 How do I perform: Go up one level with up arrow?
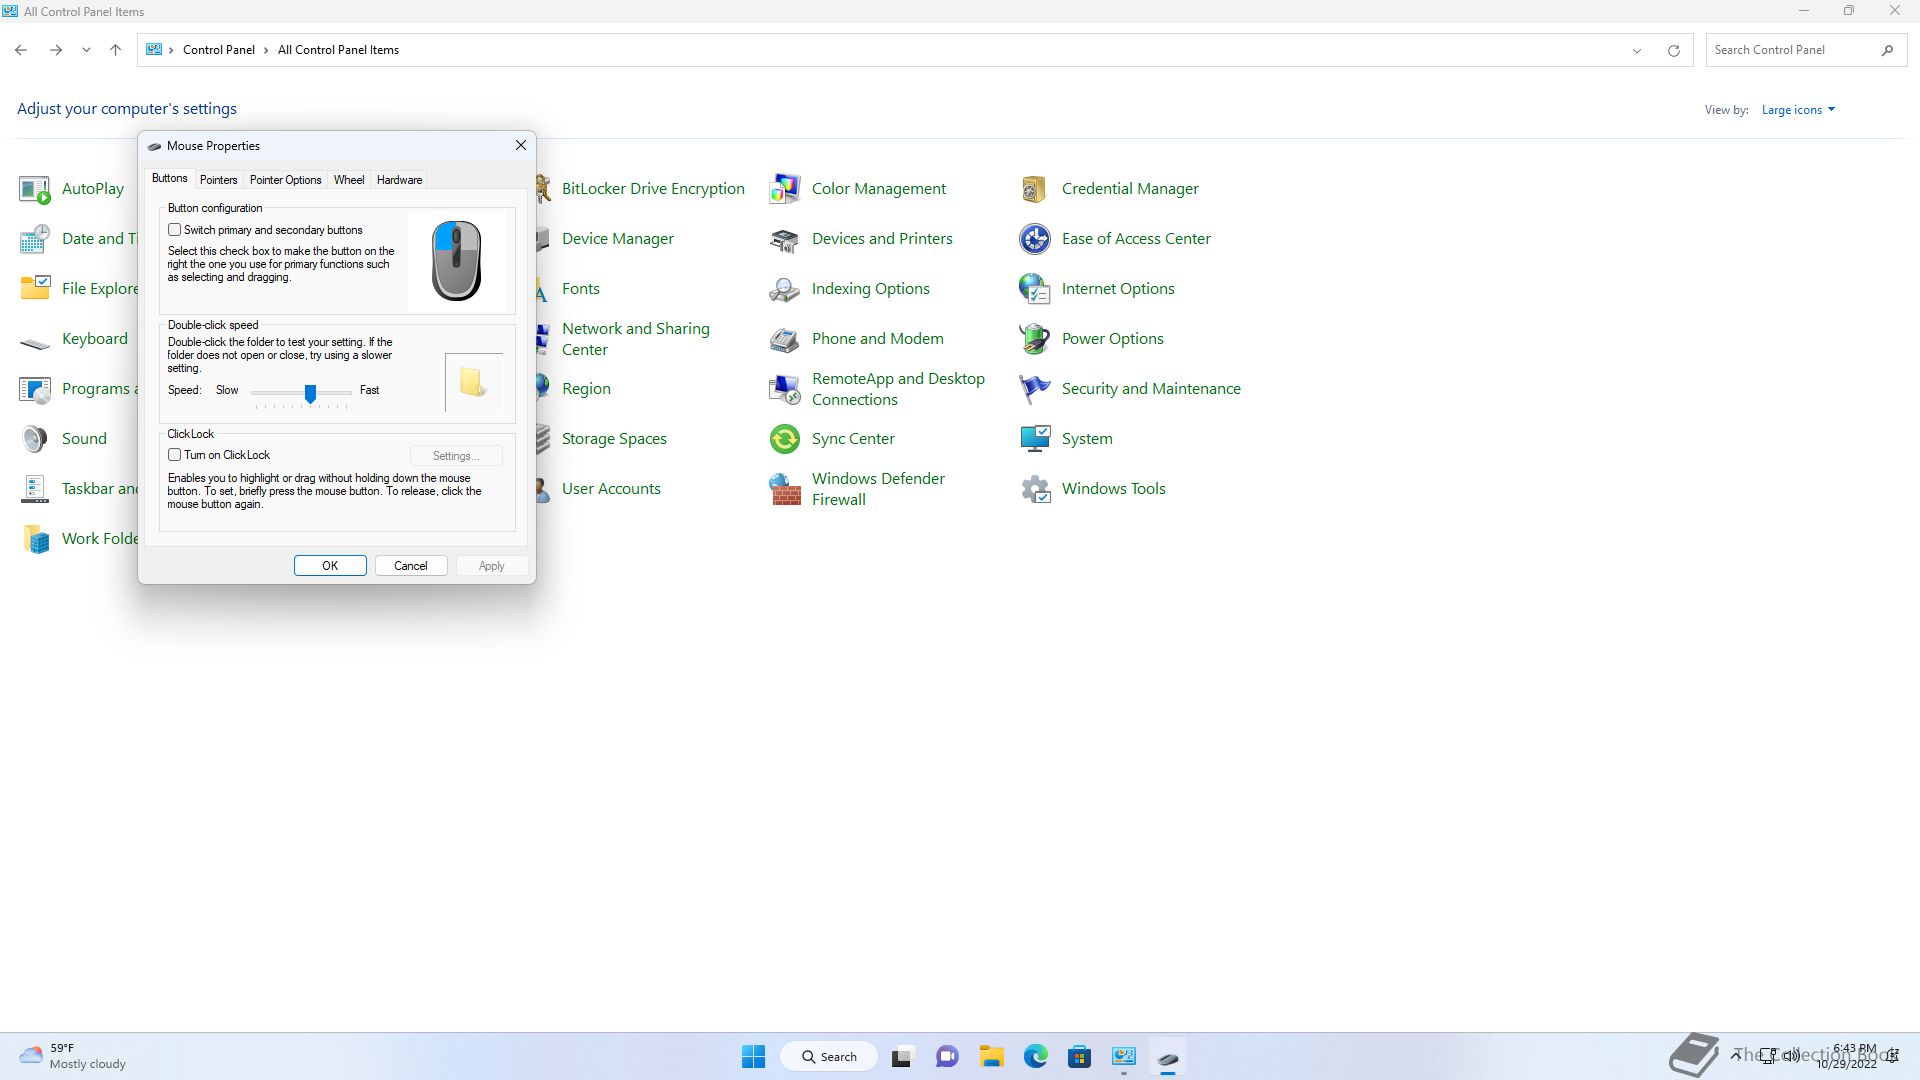tap(115, 50)
